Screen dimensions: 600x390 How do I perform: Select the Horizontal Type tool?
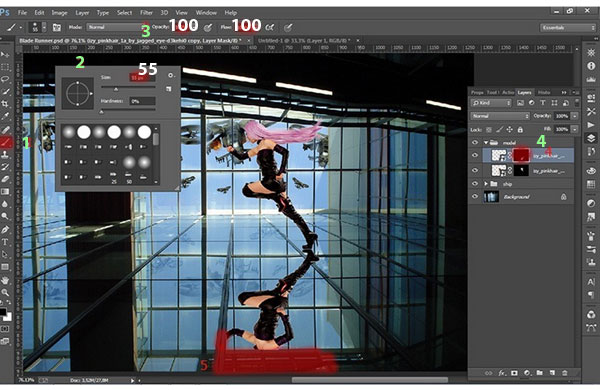tap(5, 242)
